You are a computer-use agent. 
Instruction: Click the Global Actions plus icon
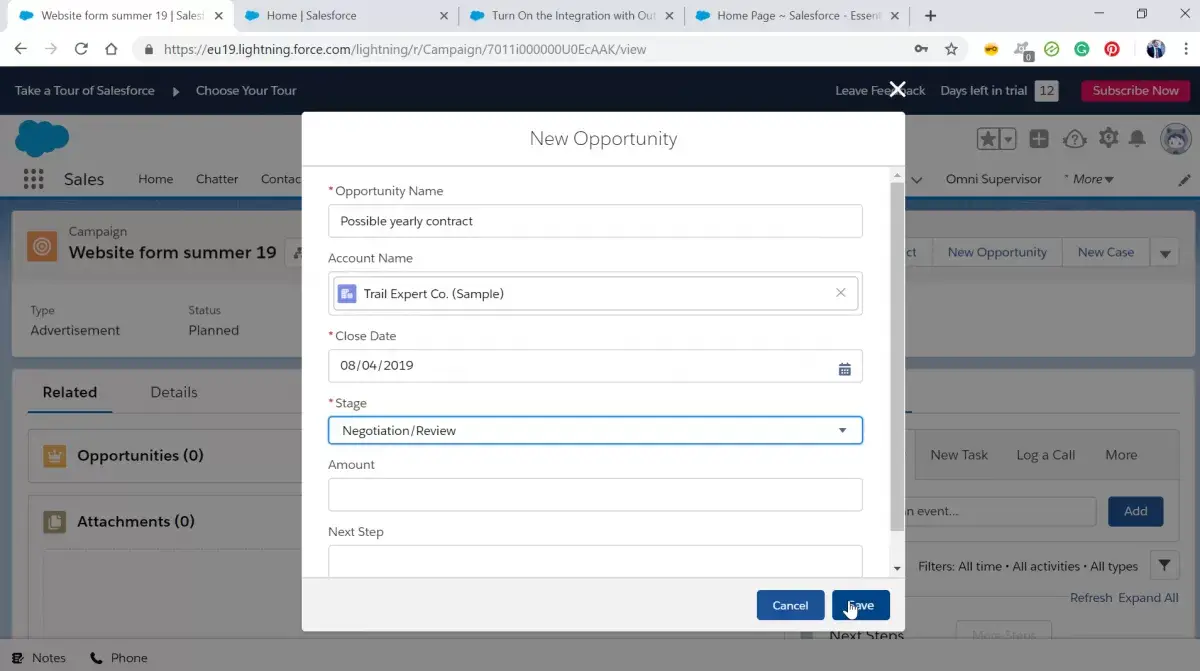[1039, 139]
